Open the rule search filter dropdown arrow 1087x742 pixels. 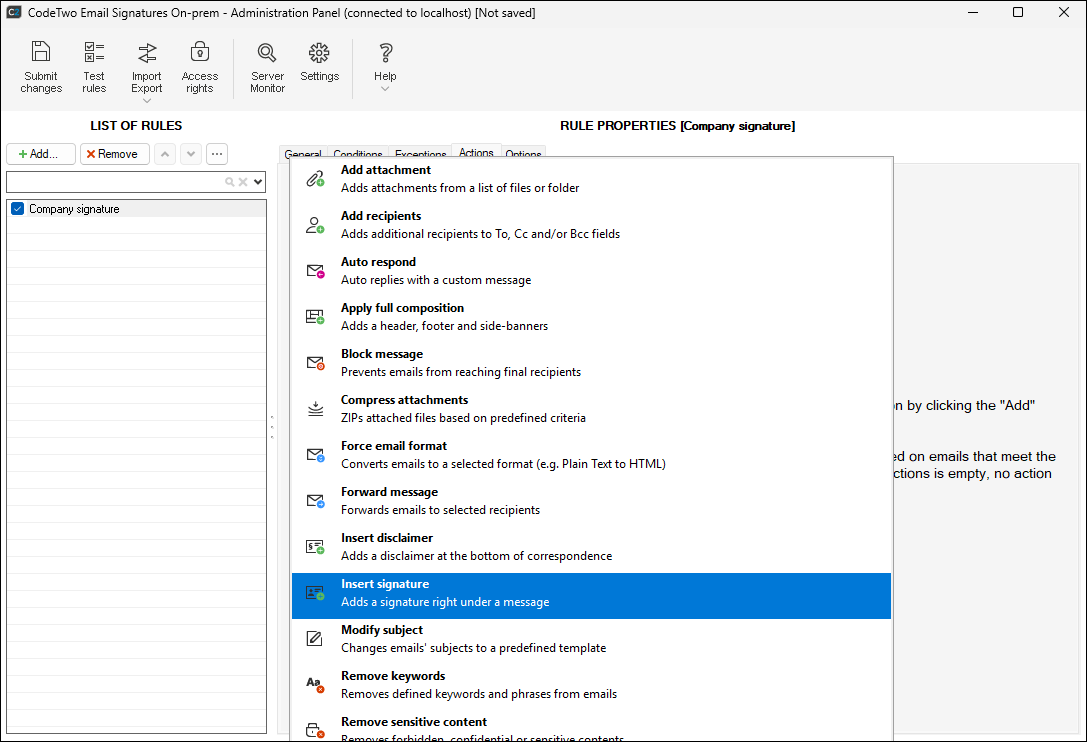point(258,182)
